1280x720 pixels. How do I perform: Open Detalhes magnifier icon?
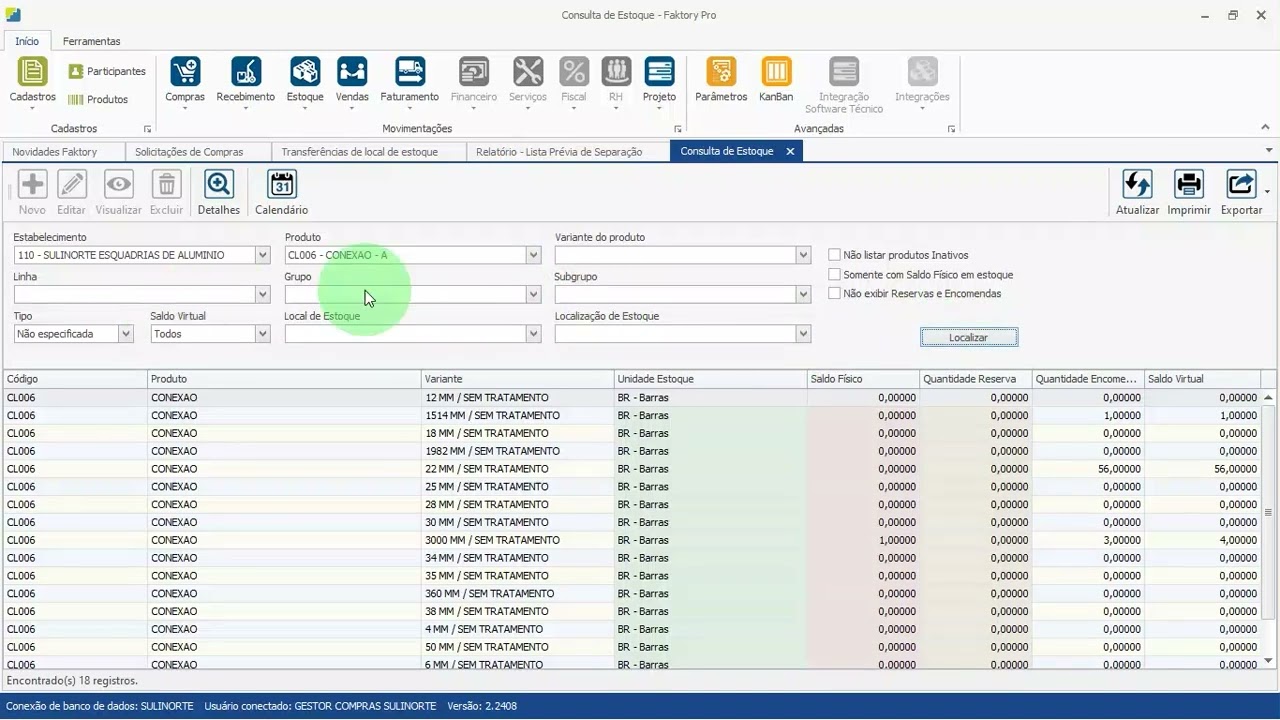[219, 185]
